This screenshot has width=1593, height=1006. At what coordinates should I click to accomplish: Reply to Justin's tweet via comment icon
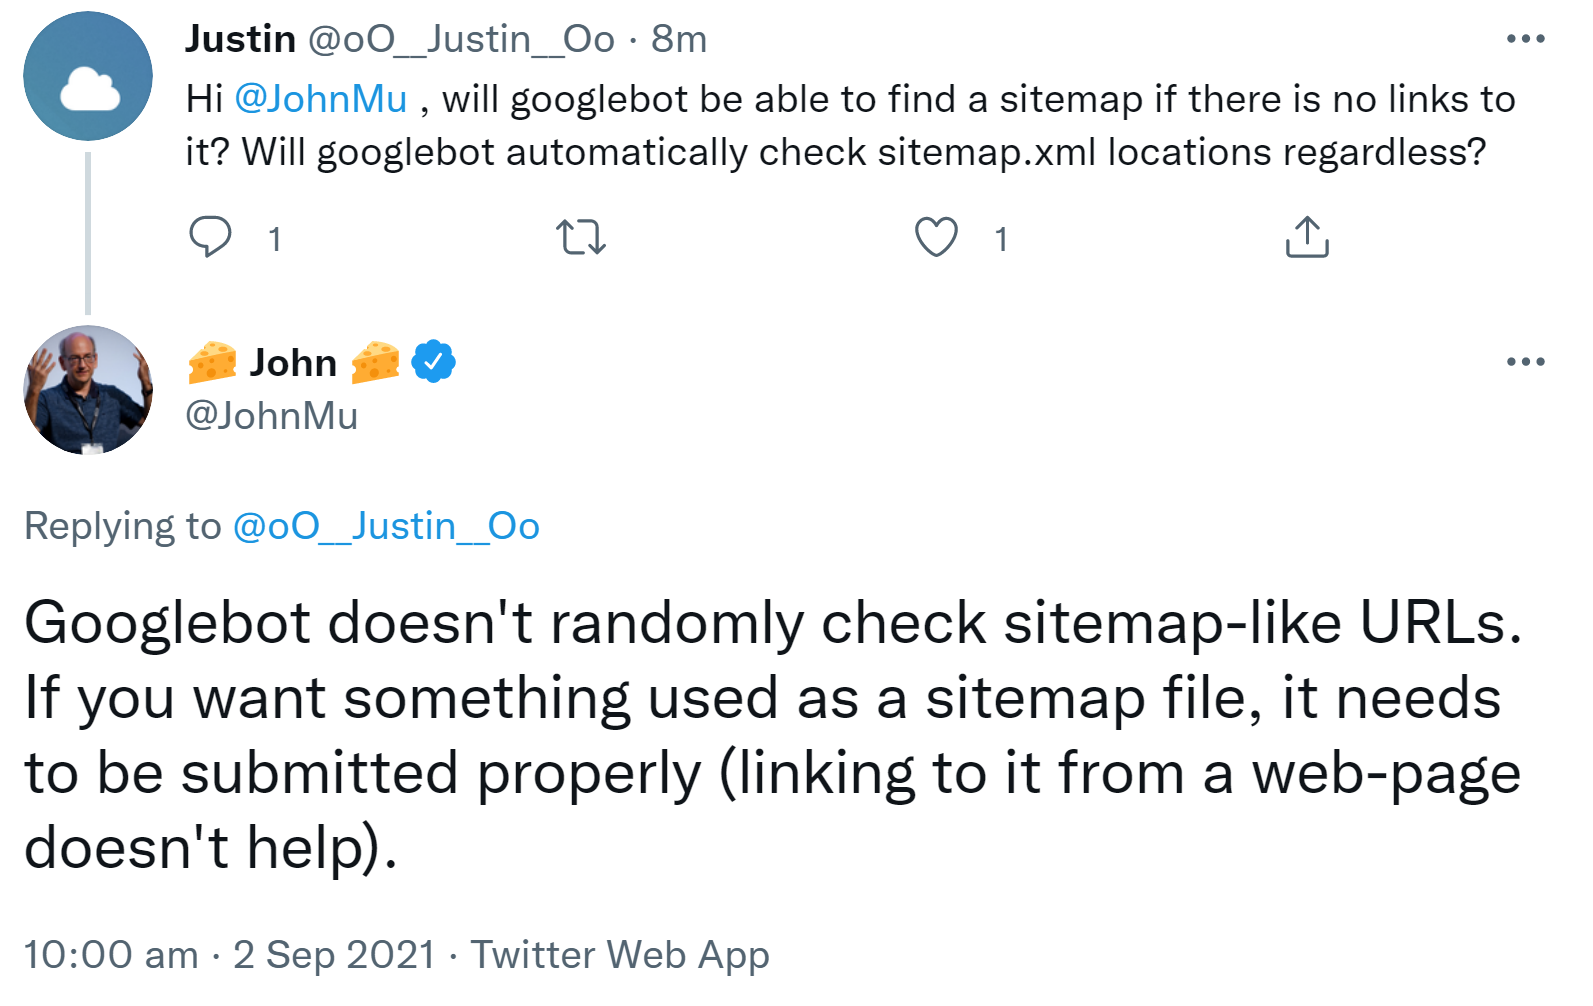(211, 237)
